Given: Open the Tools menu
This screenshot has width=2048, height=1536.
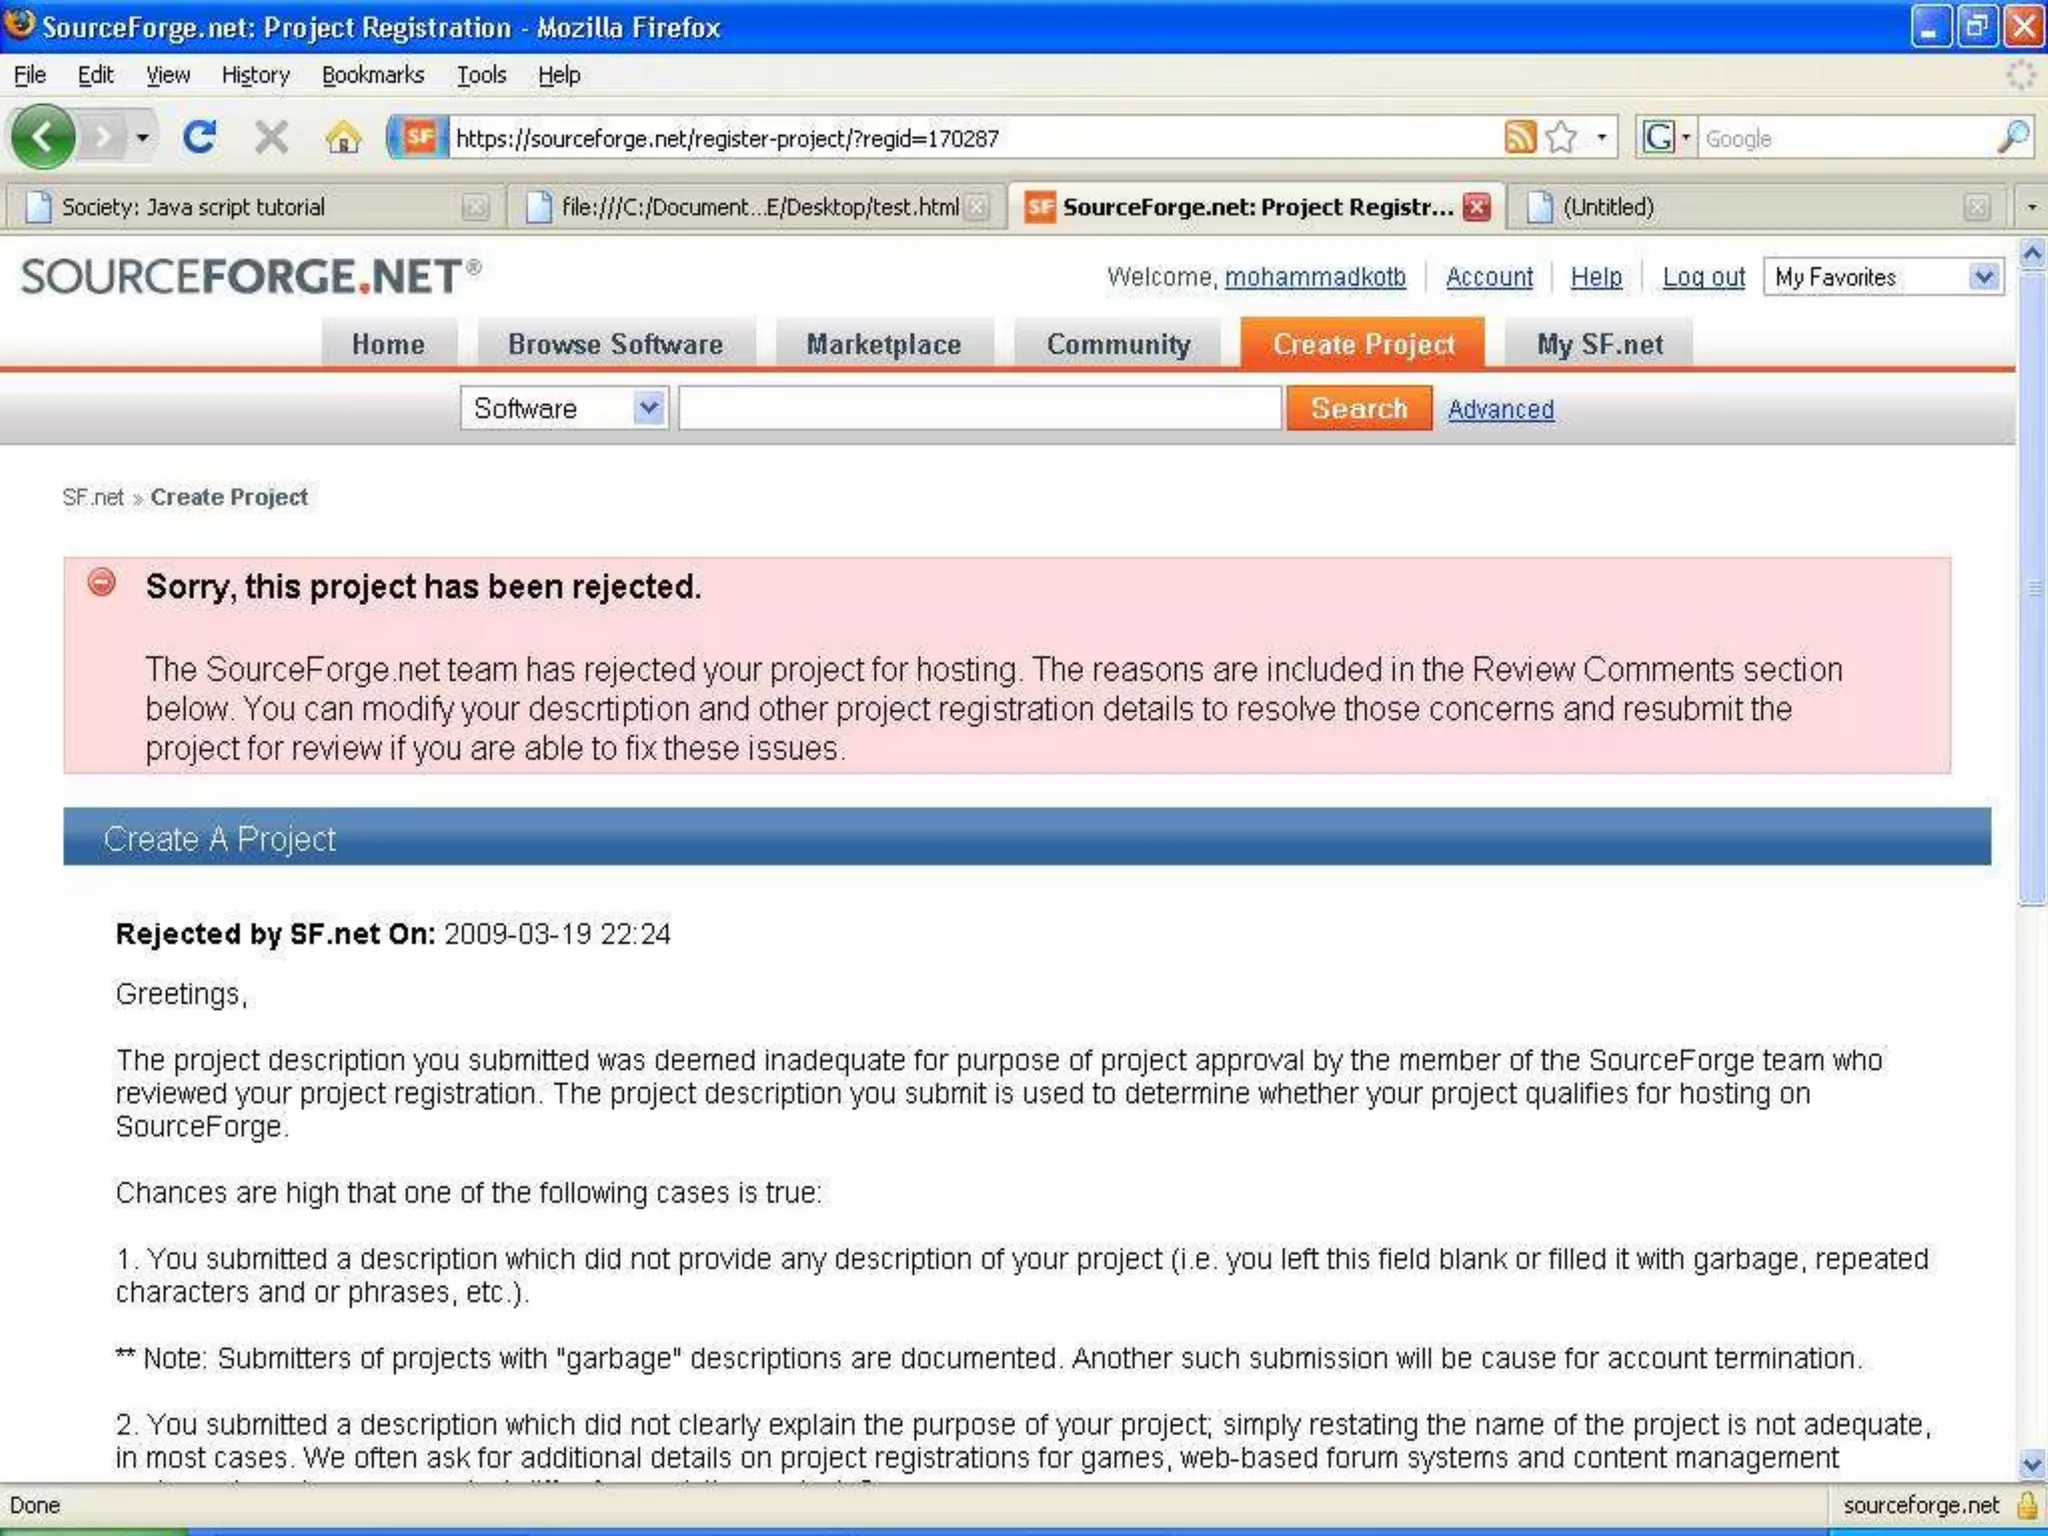Looking at the screenshot, I should point(481,75).
